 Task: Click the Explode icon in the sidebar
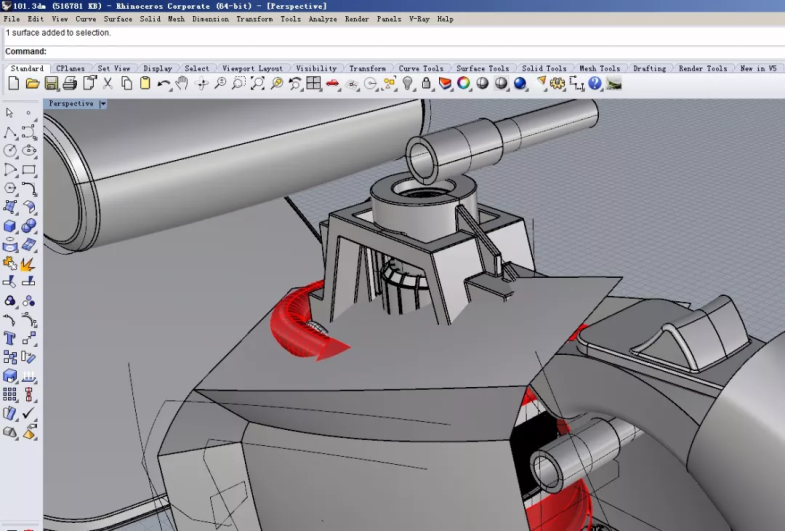[x=28, y=264]
